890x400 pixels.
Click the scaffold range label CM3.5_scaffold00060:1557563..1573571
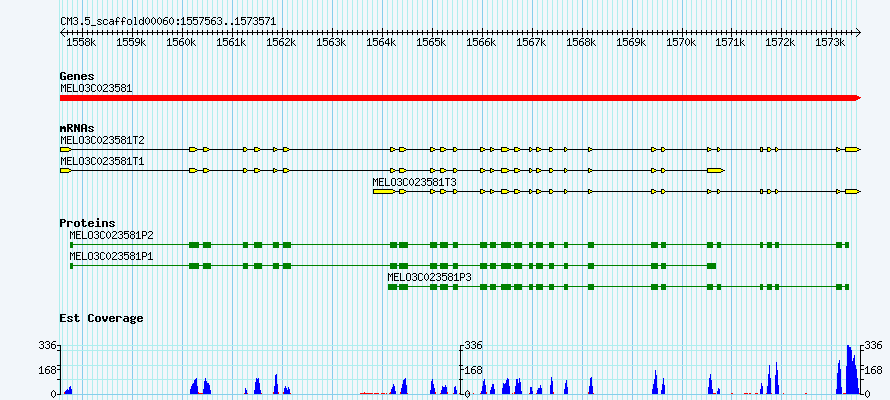point(169,22)
